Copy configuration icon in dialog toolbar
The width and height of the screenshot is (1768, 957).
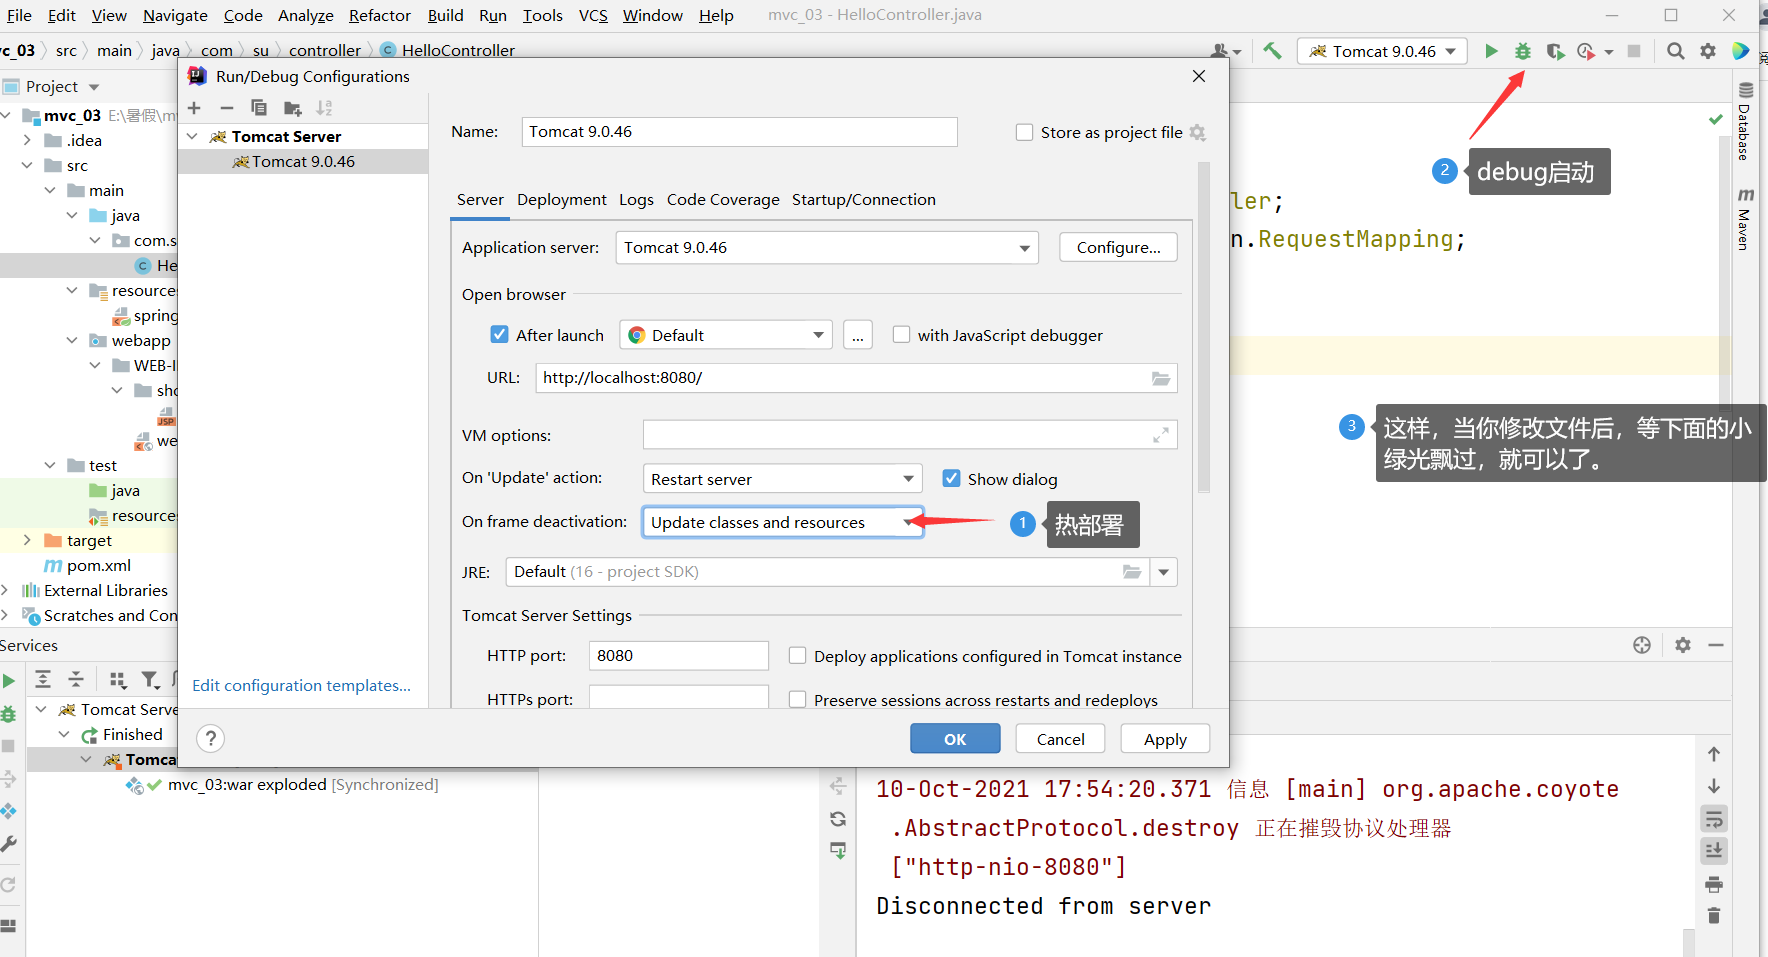pyautogui.click(x=259, y=108)
